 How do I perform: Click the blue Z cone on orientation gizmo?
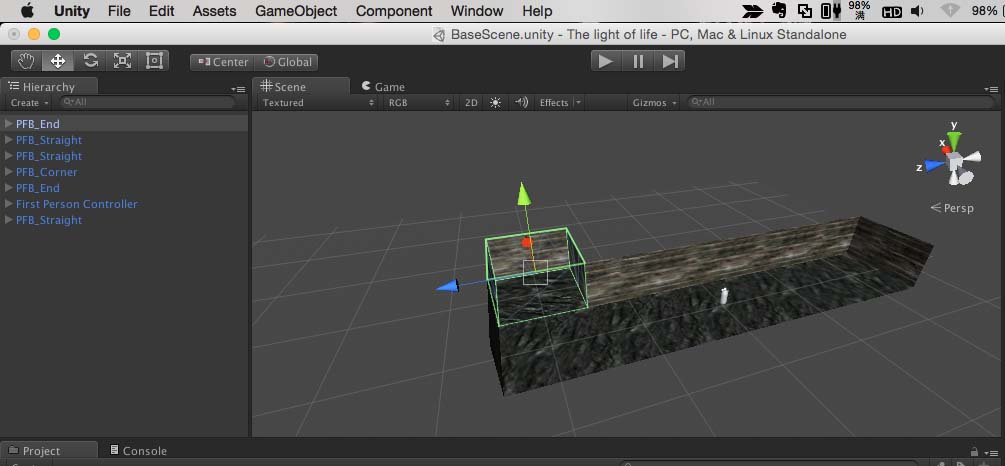coord(934,165)
